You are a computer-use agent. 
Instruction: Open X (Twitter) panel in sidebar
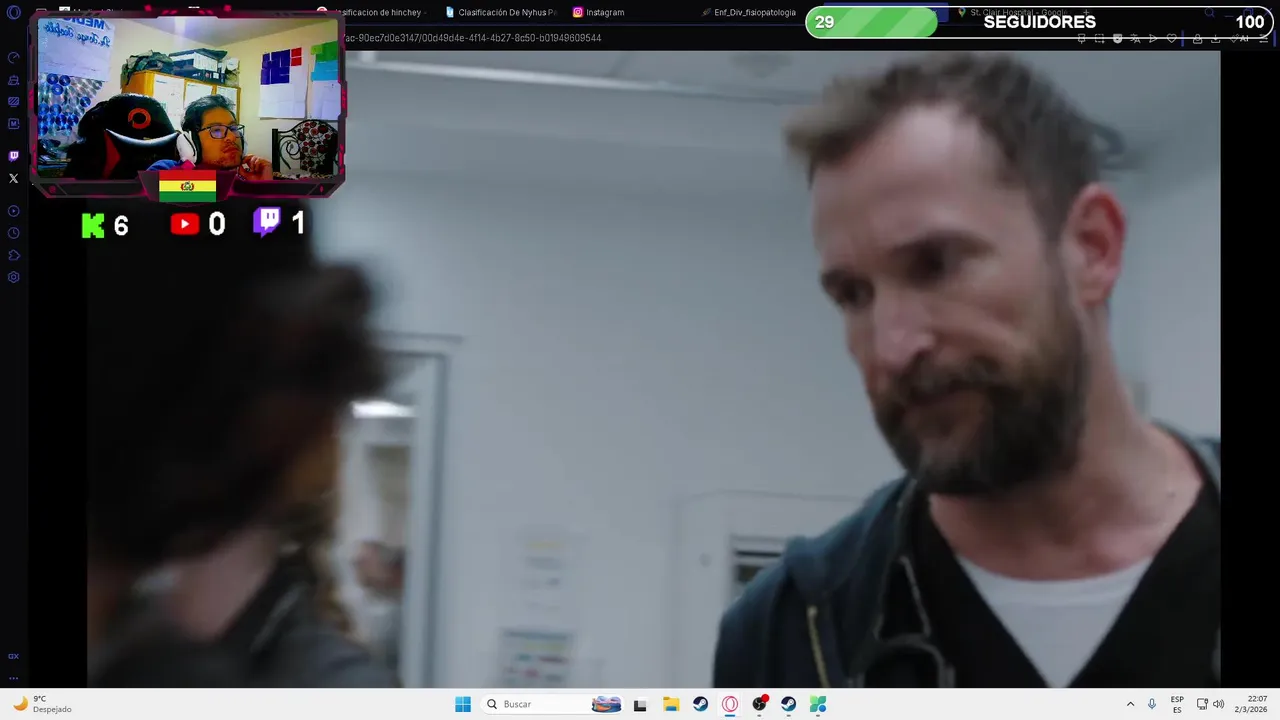point(13,178)
